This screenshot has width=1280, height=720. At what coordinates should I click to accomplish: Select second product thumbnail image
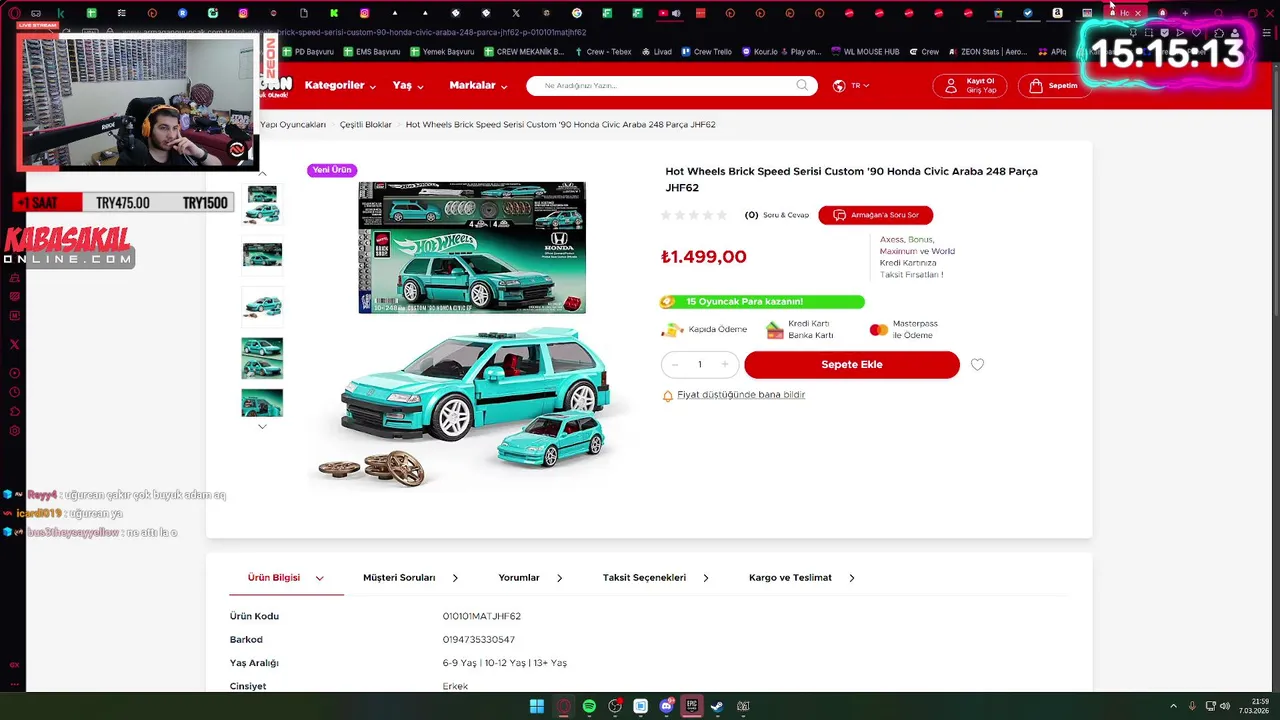click(x=262, y=256)
